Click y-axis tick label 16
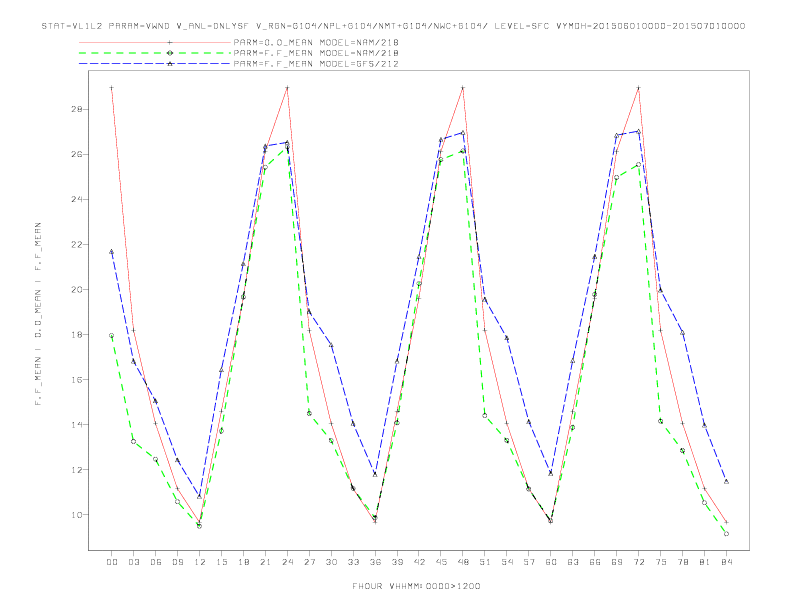This screenshot has width=792, height=612. pos(75,379)
